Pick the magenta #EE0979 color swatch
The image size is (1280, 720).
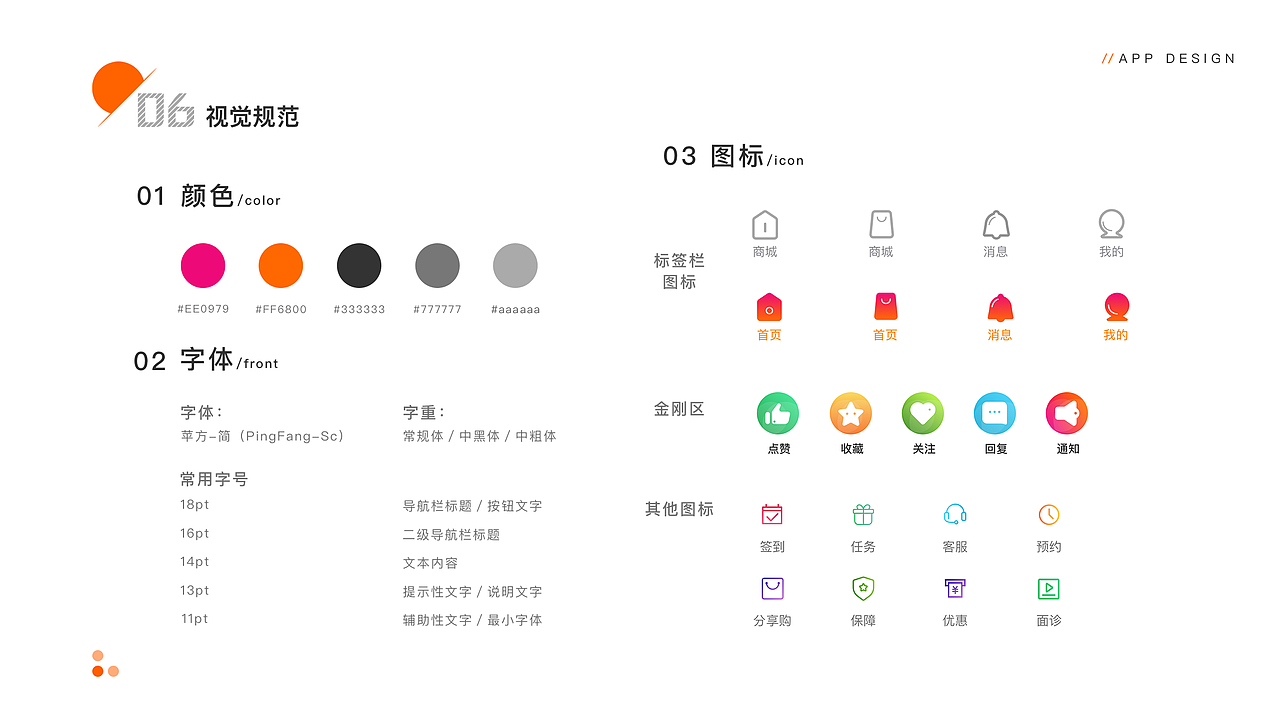click(x=203, y=266)
